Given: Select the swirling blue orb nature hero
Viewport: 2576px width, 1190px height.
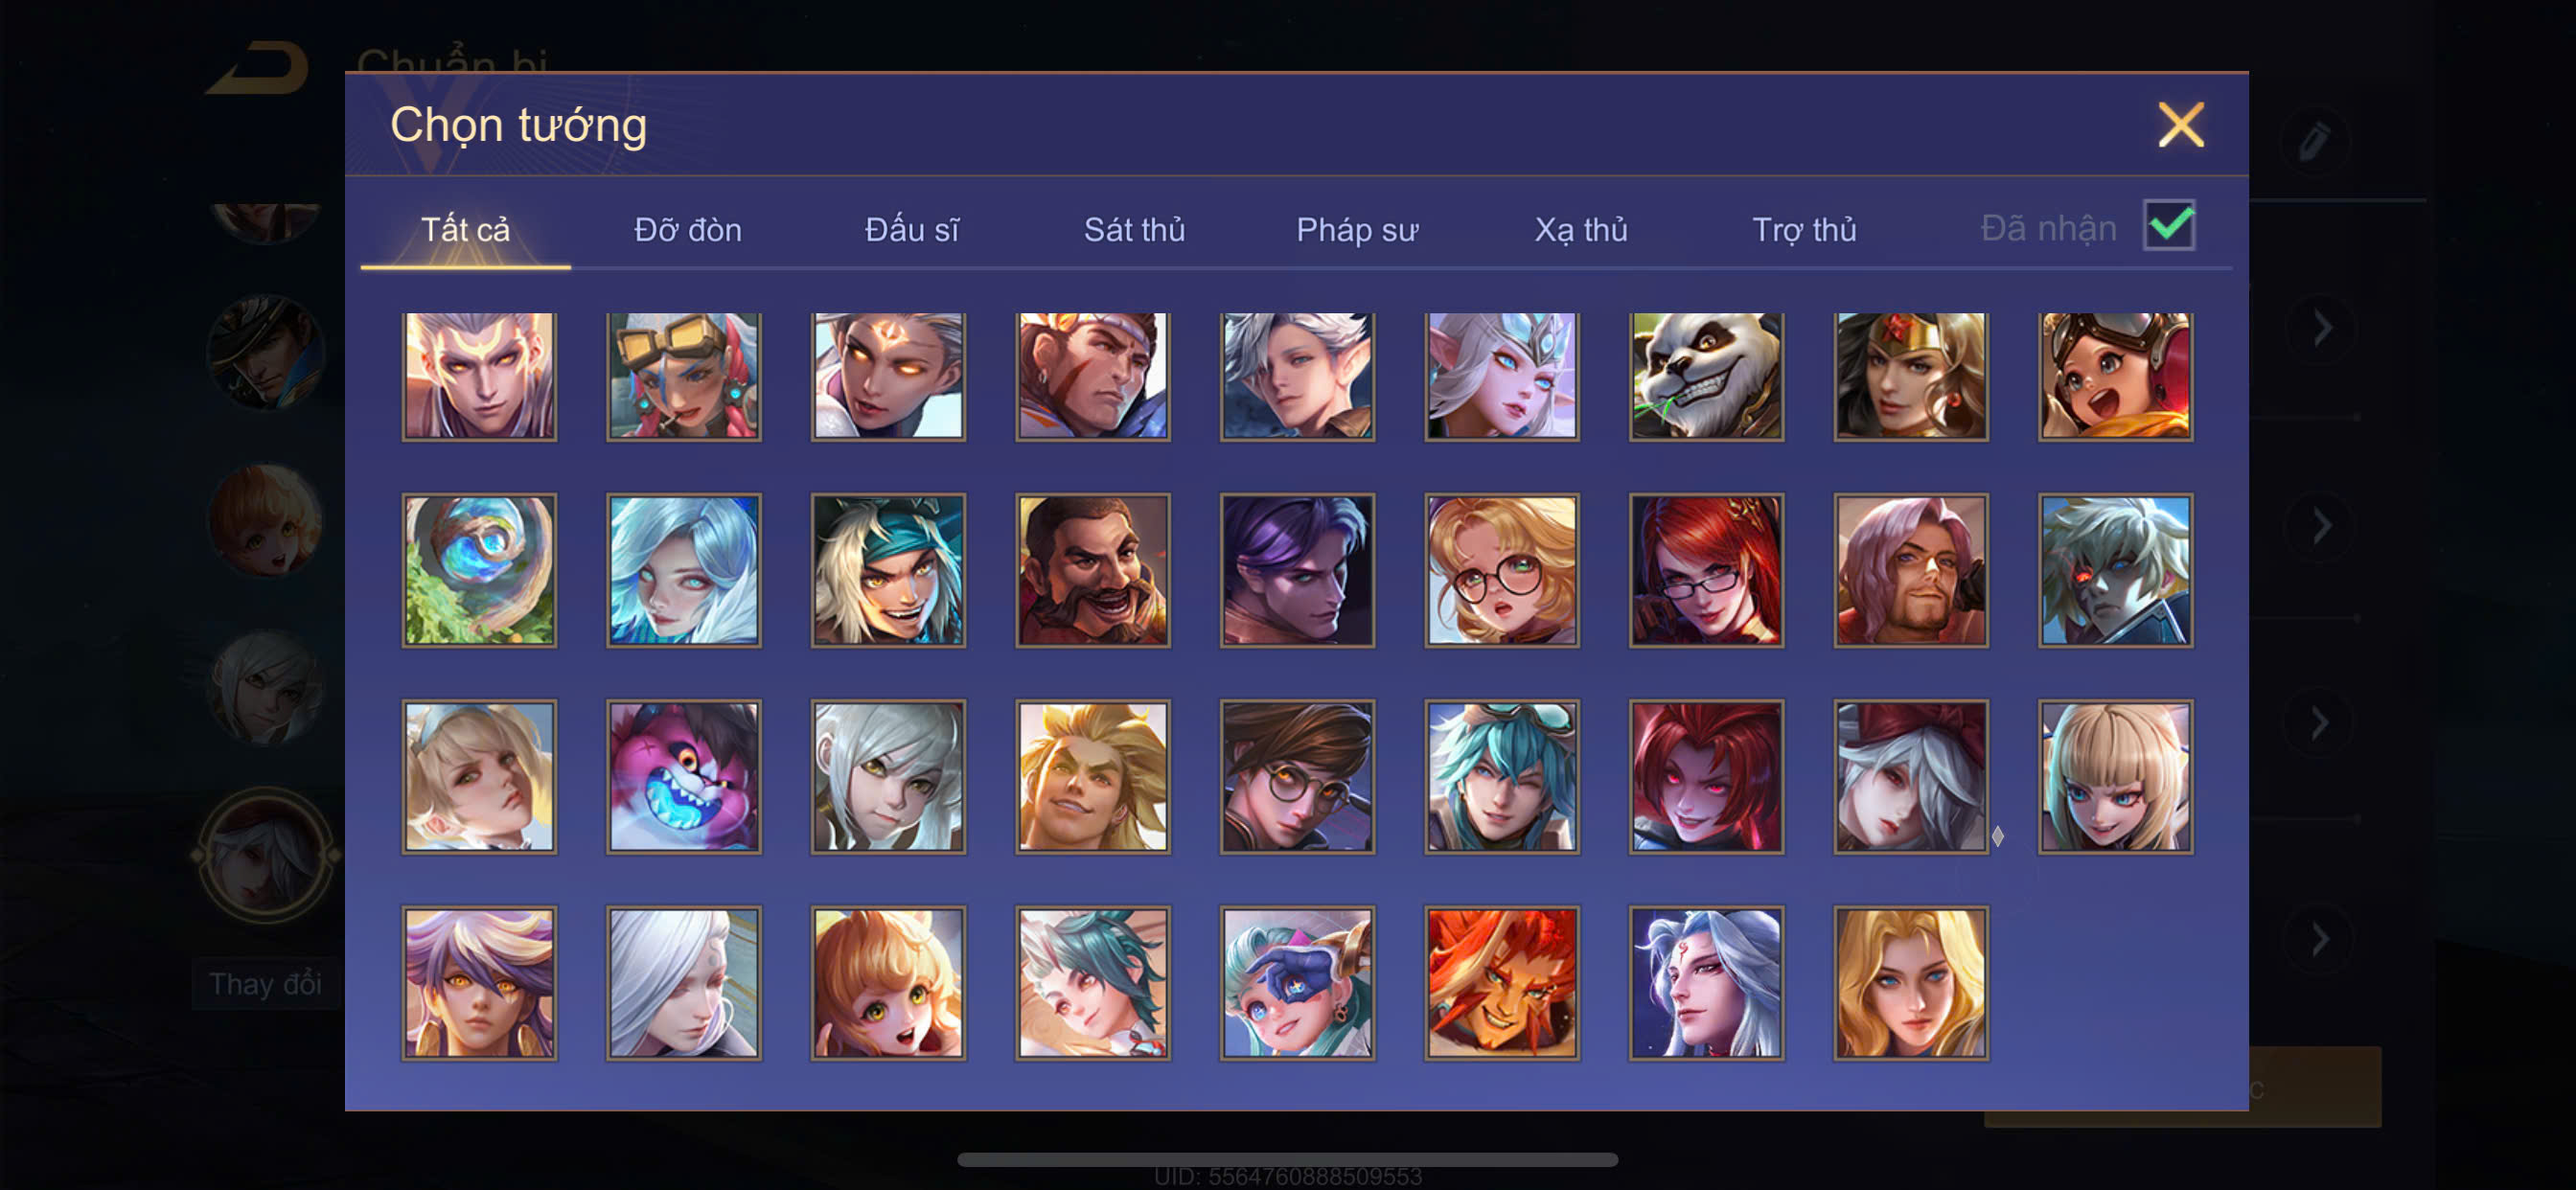Looking at the screenshot, I should [x=479, y=570].
